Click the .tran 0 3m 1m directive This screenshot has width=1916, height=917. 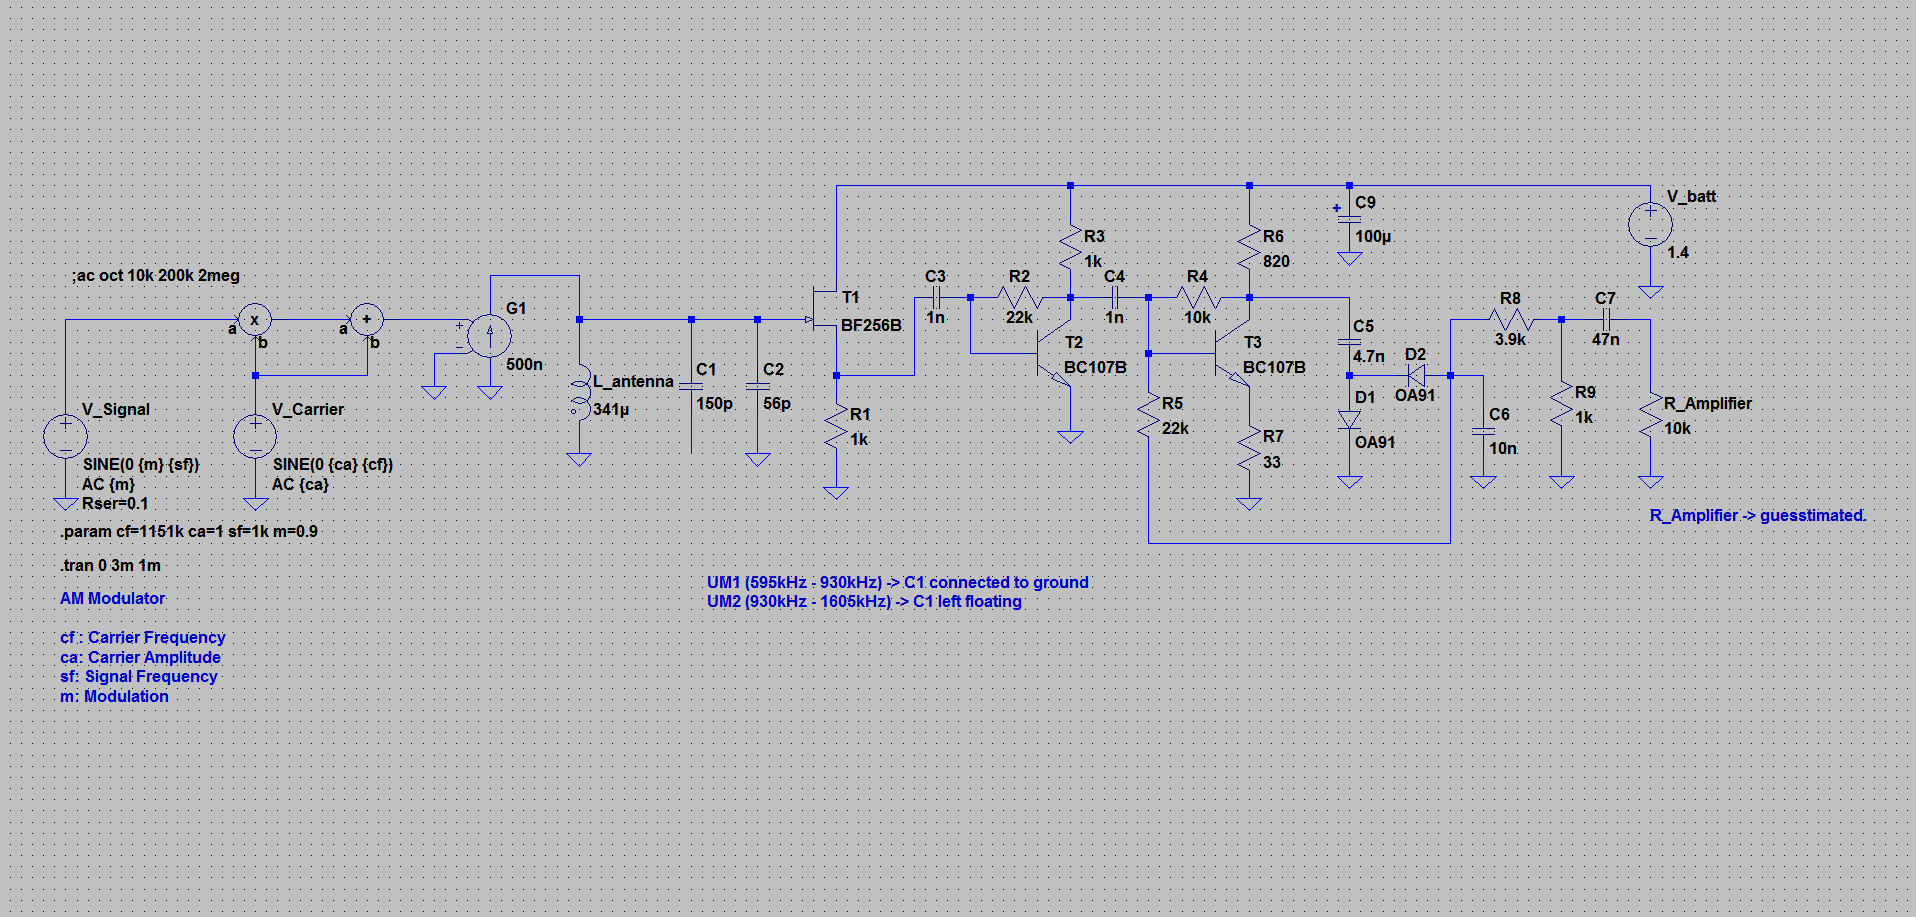[x=110, y=566]
